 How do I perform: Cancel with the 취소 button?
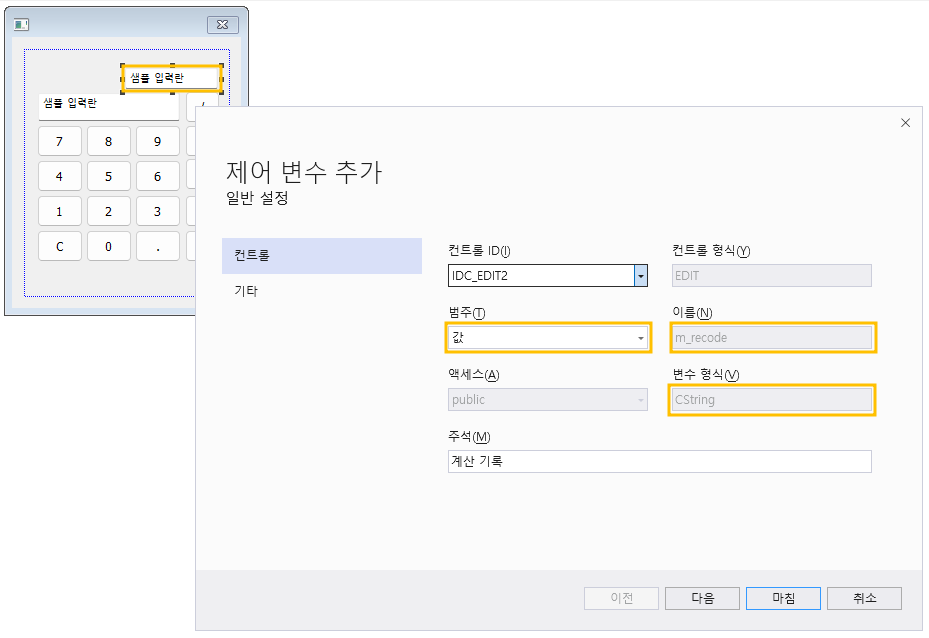click(864, 598)
